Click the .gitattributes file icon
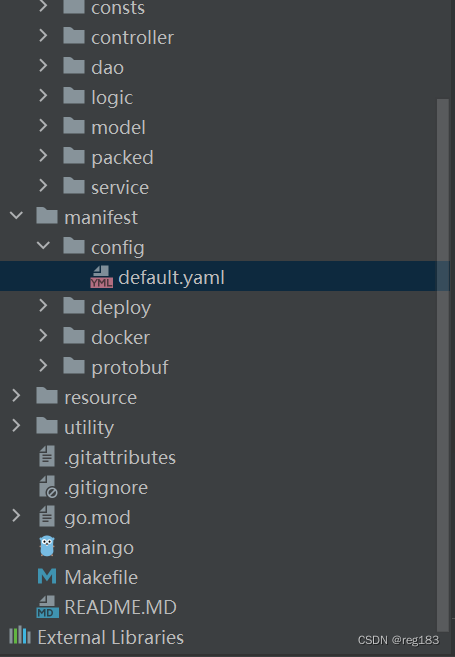Screen dimensions: 455x657 click(47, 457)
